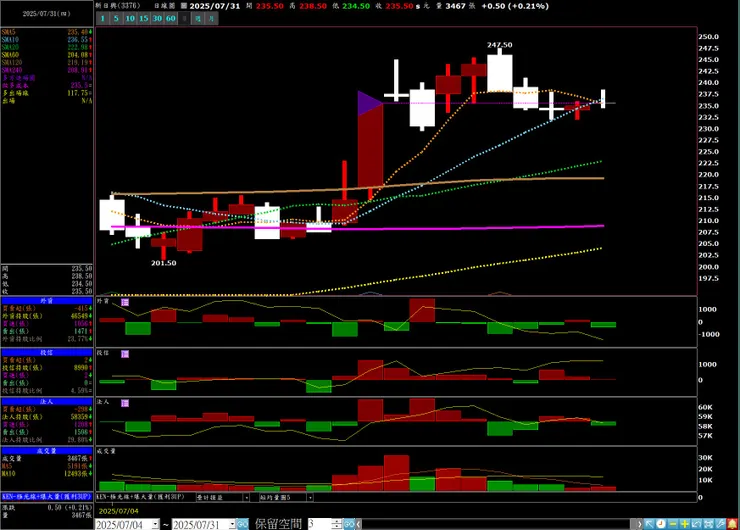Select the weekly (週) timeframe button
Viewport: 740px width, 530px height.
click(x=198, y=18)
